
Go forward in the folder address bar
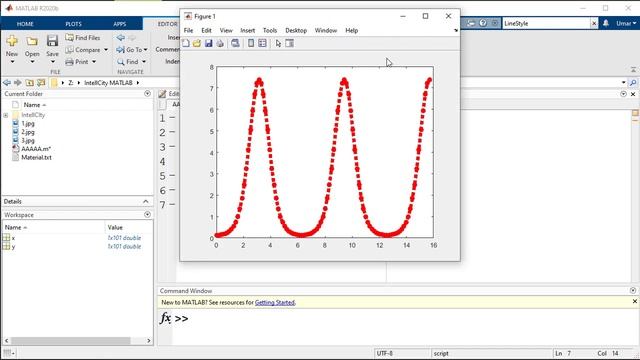pos(18,83)
